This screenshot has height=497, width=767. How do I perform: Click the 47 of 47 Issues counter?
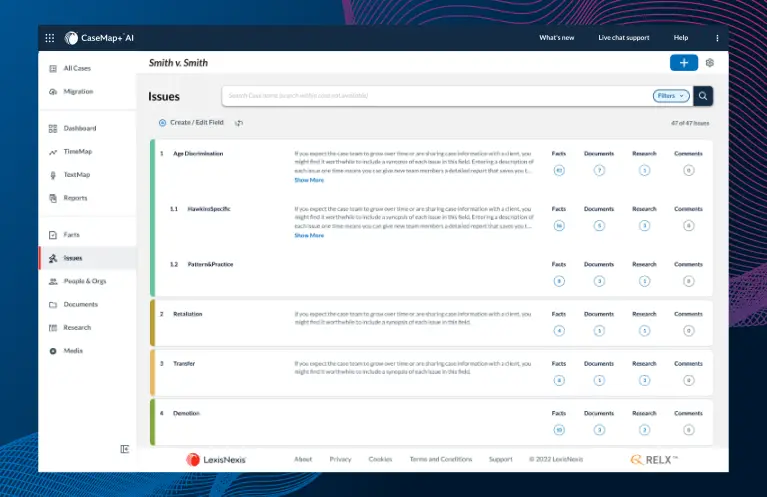click(x=690, y=123)
